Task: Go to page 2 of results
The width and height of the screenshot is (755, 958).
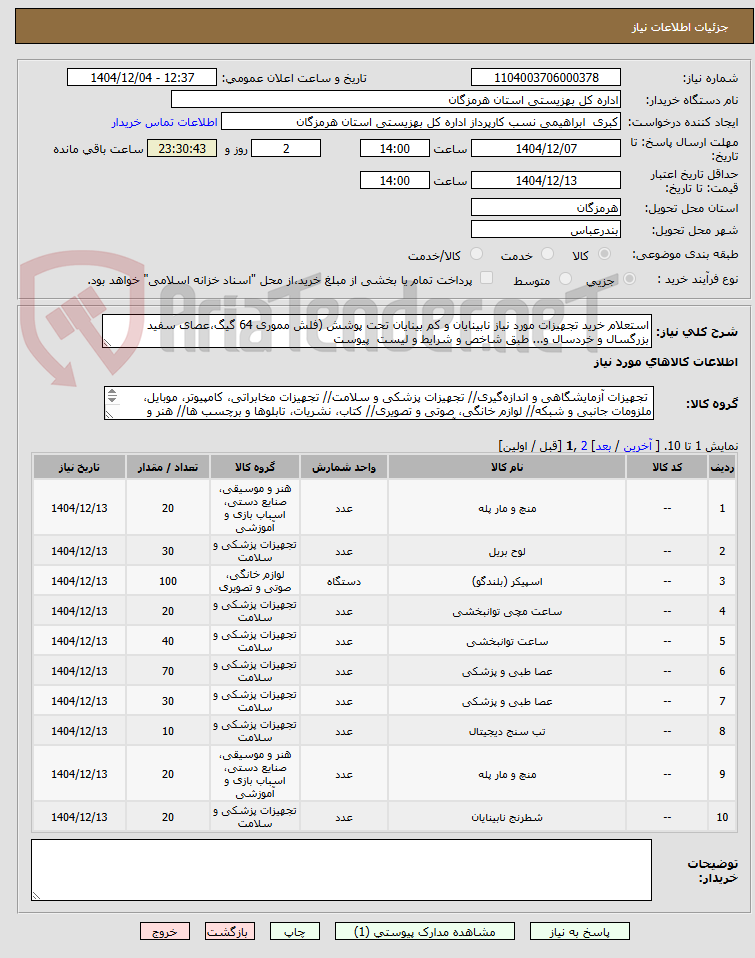Action: tap(584, 447)
